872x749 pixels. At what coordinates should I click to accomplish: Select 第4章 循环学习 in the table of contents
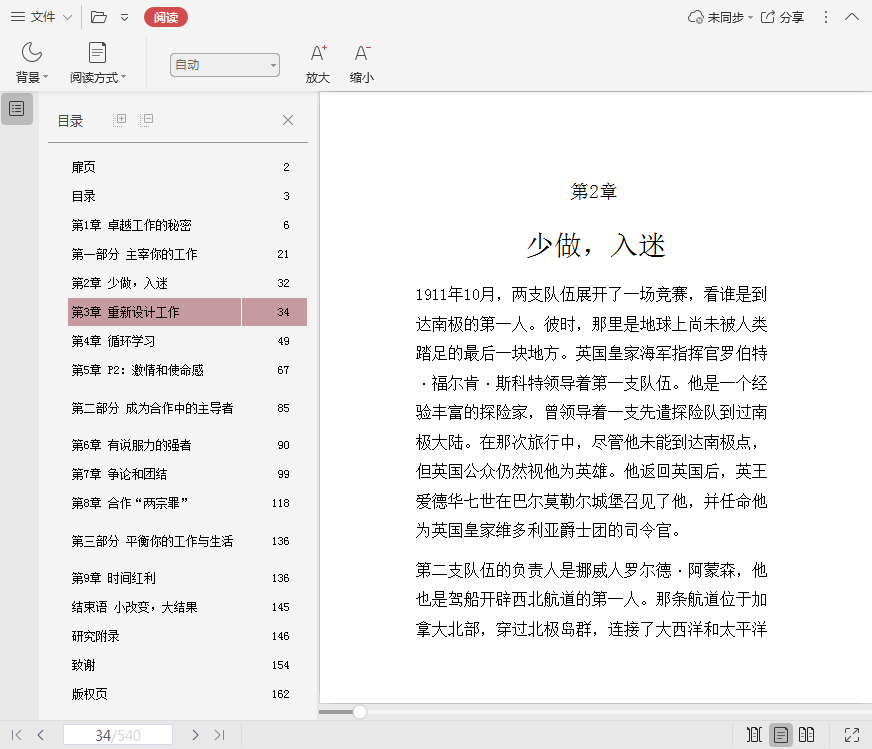coord(113,341)
